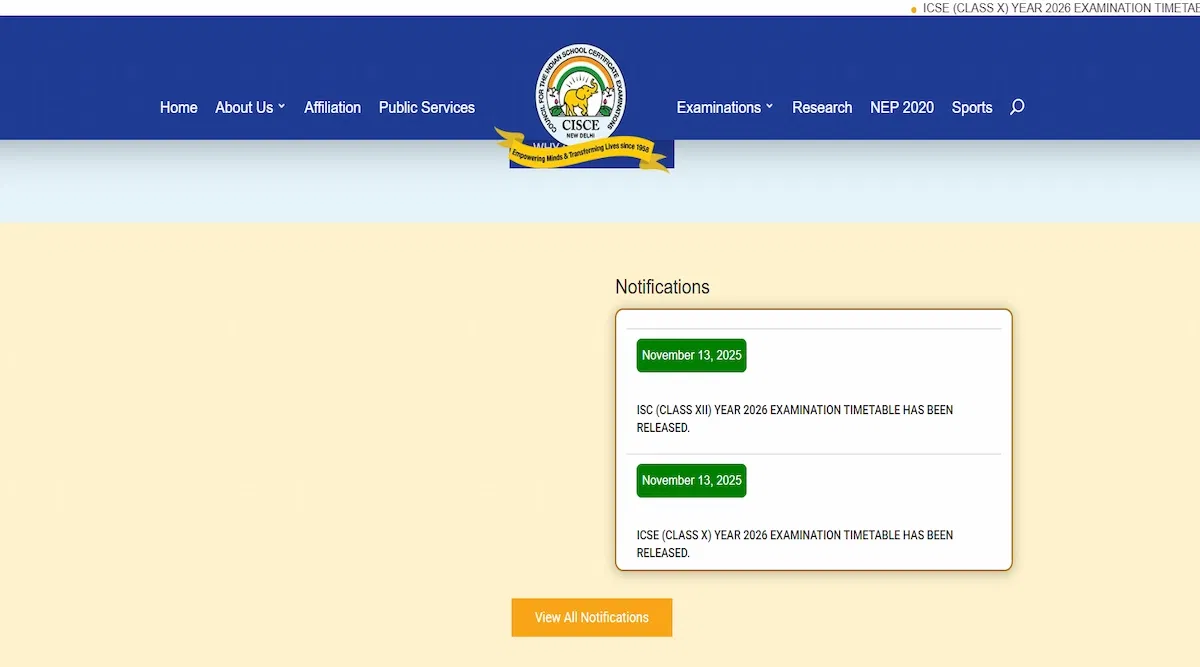
Task: Open ICSE Class X timetable notification
Action: click(x=795, y=544)
